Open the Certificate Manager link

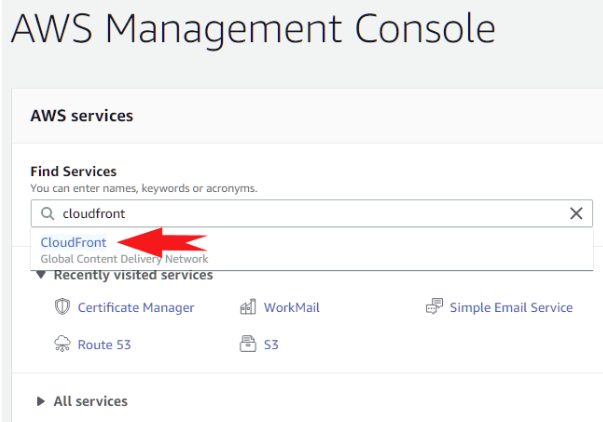point(136,307)
